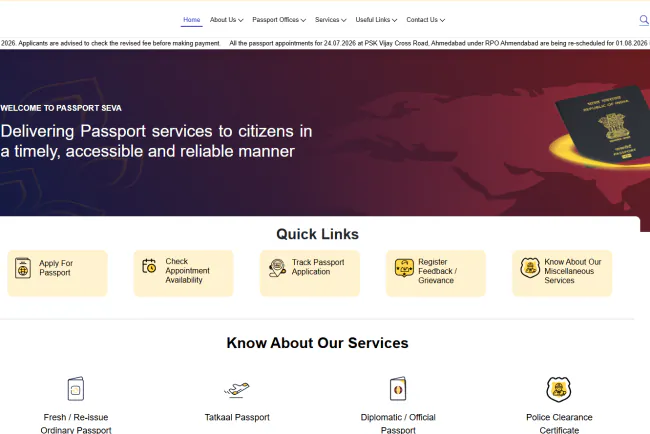Click the Indian passport image in banner
Image resolution: width=650 pixels, height=434 pixels.
(x=603, y=124)
